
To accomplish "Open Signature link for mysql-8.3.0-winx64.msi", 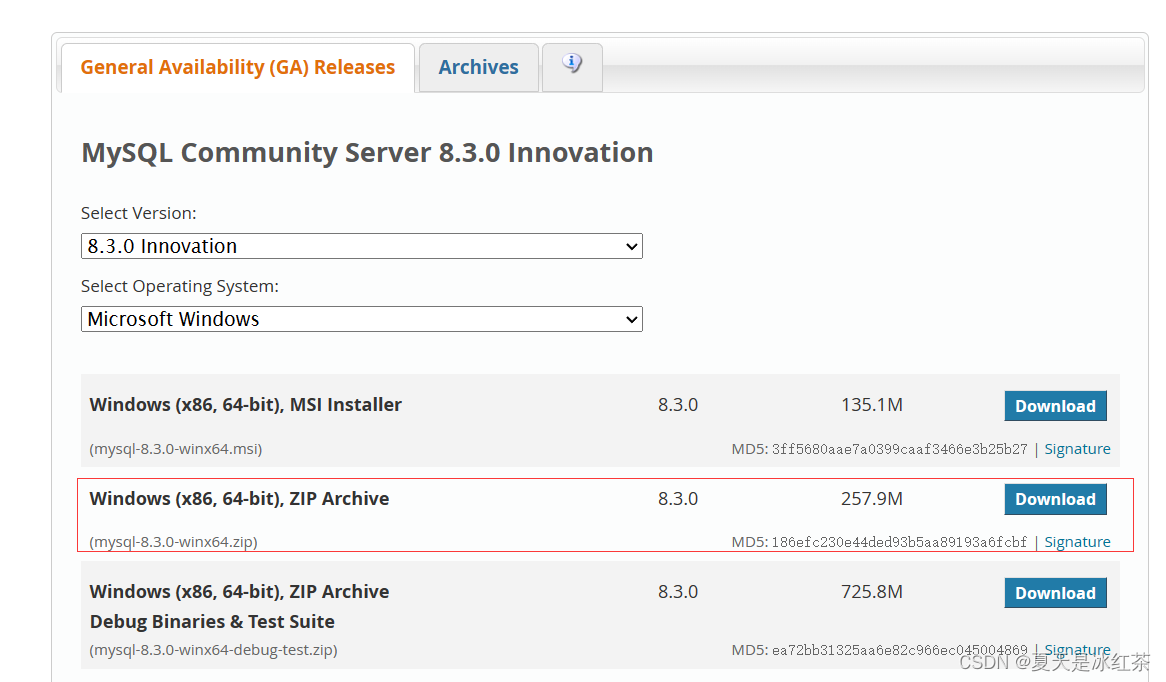I will pos(1077,449).
